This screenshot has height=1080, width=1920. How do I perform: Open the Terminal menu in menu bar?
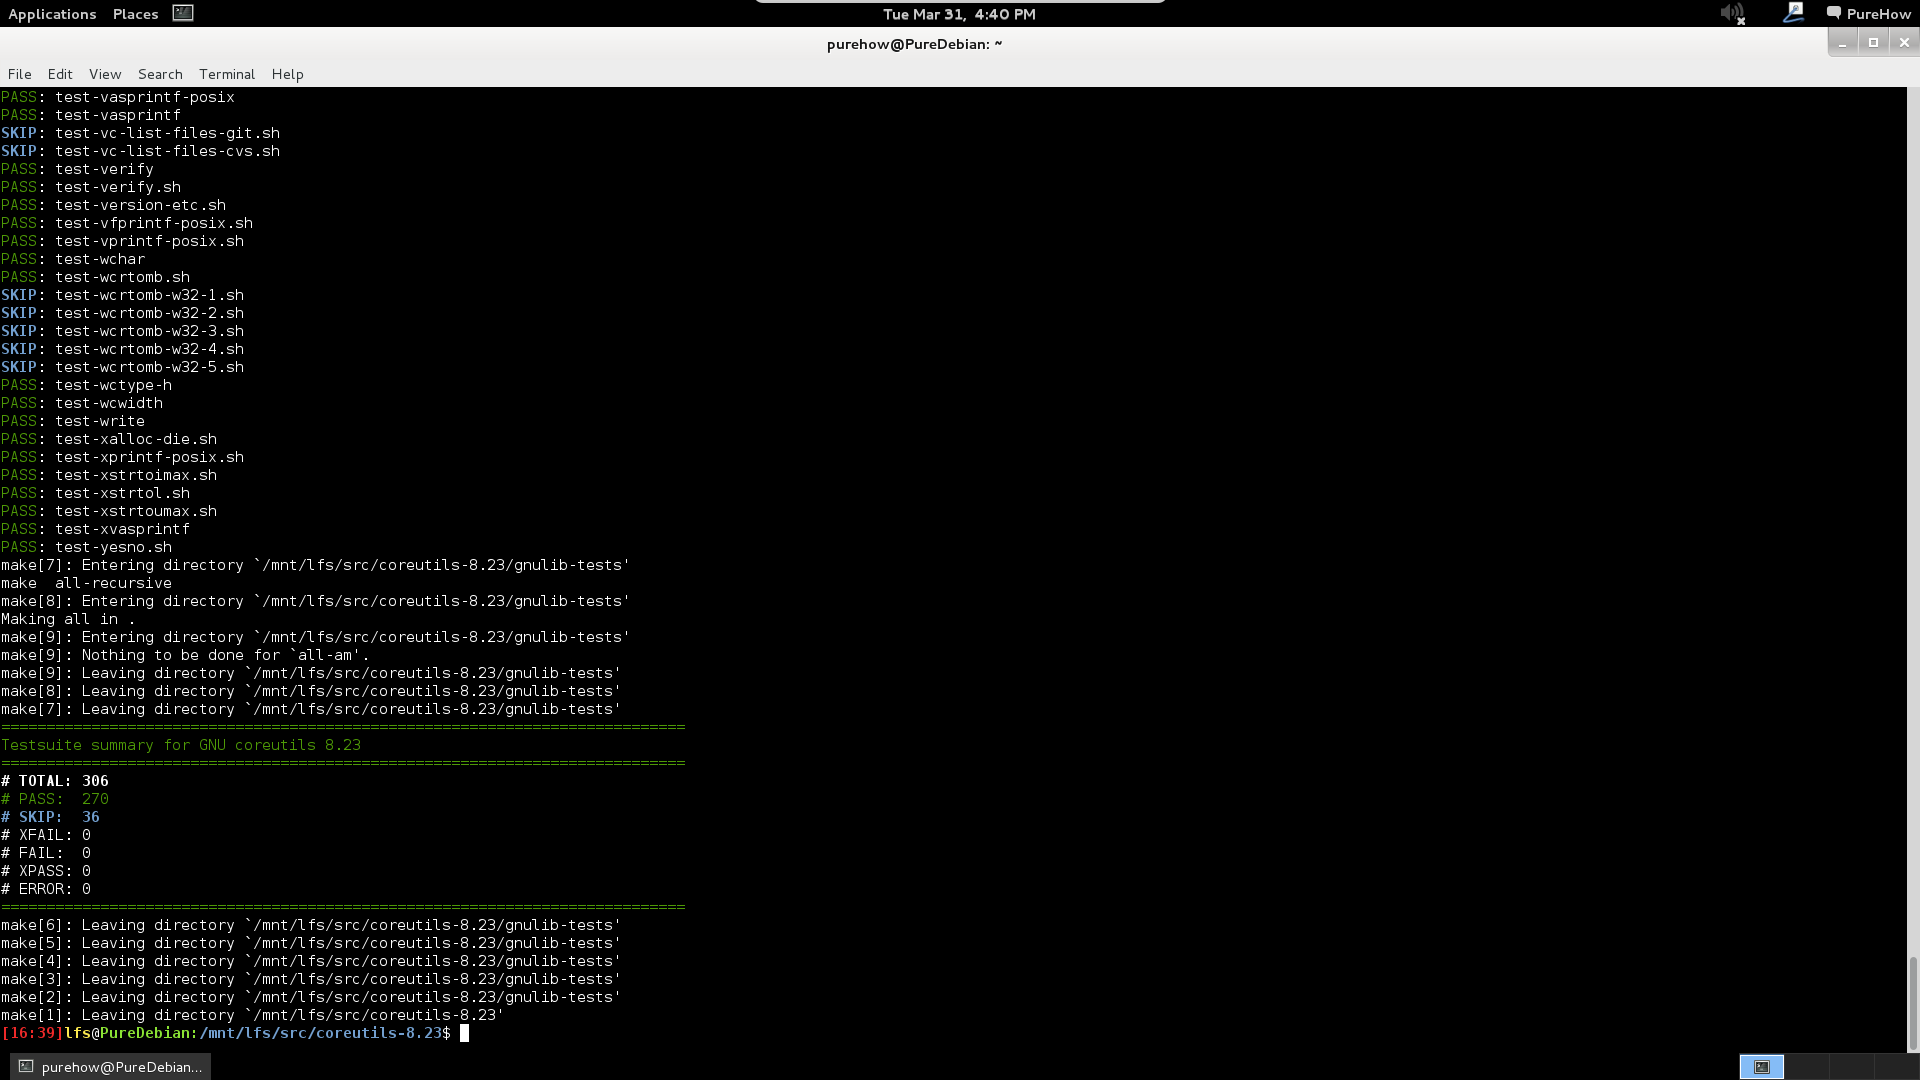tap(227, 74)
